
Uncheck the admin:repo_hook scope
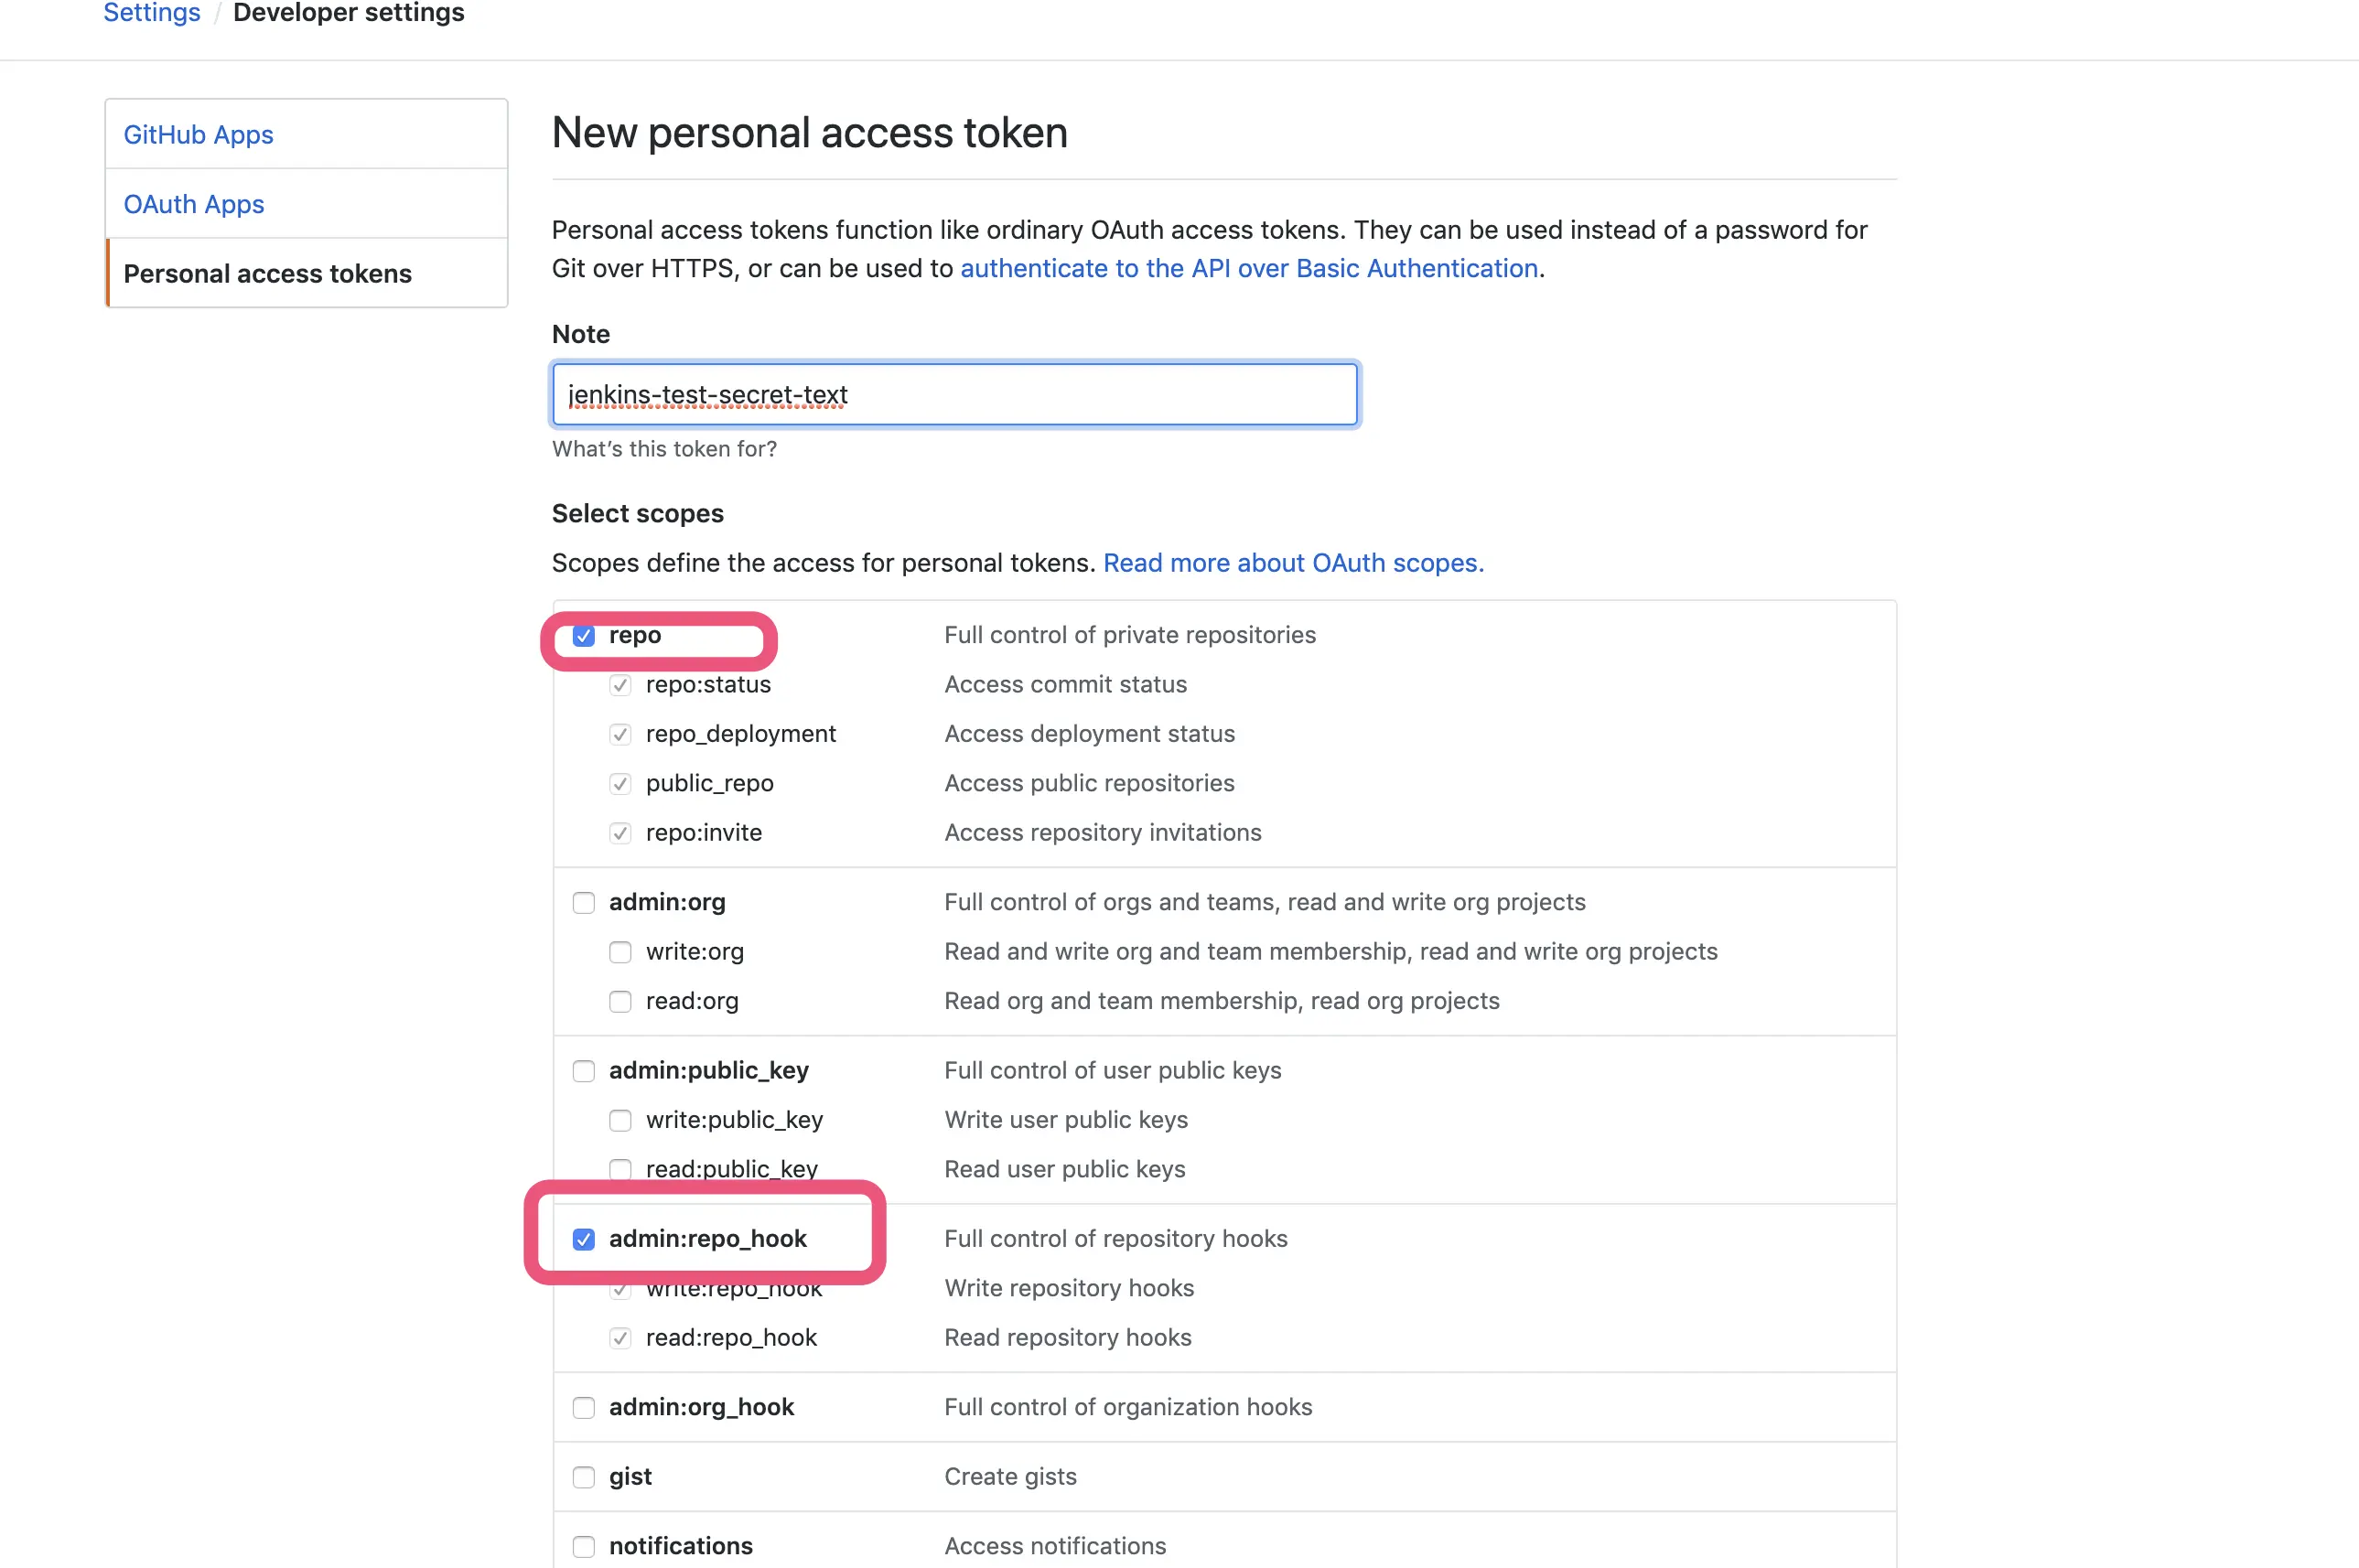coord(583,1239)
